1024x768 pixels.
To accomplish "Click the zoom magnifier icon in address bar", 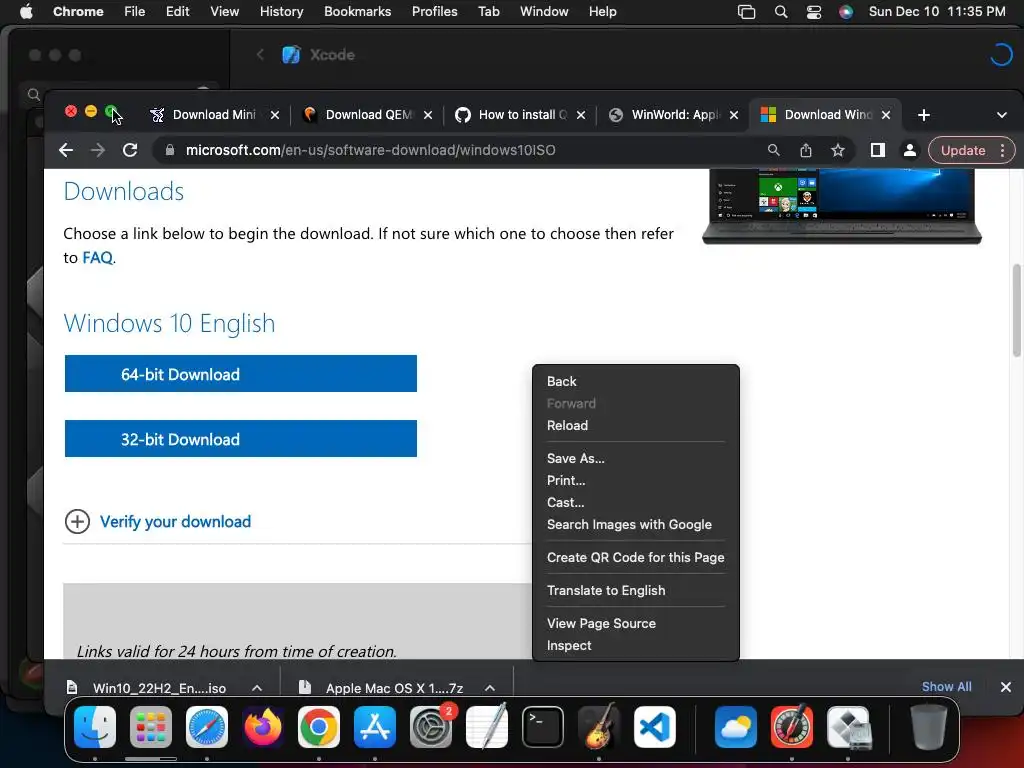I will point(773,150).
